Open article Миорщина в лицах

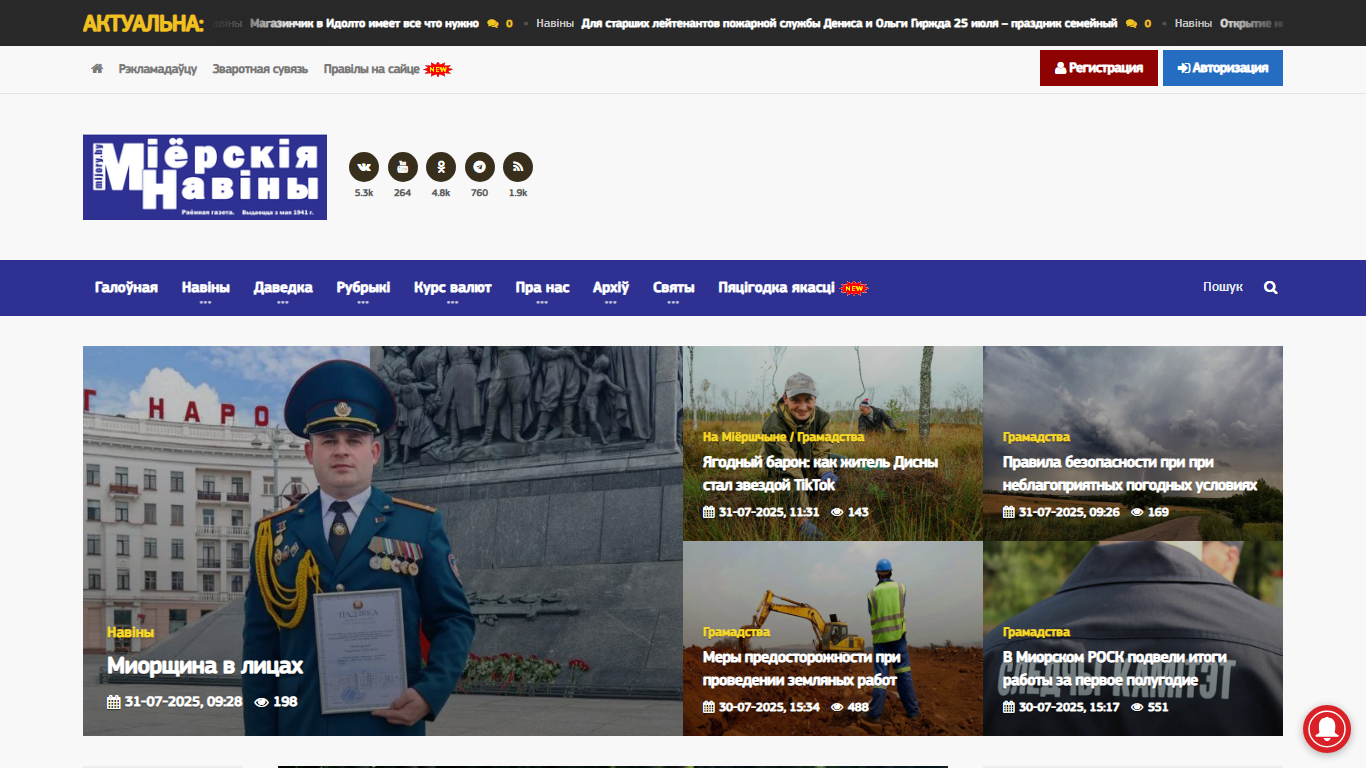pos(205,666)
